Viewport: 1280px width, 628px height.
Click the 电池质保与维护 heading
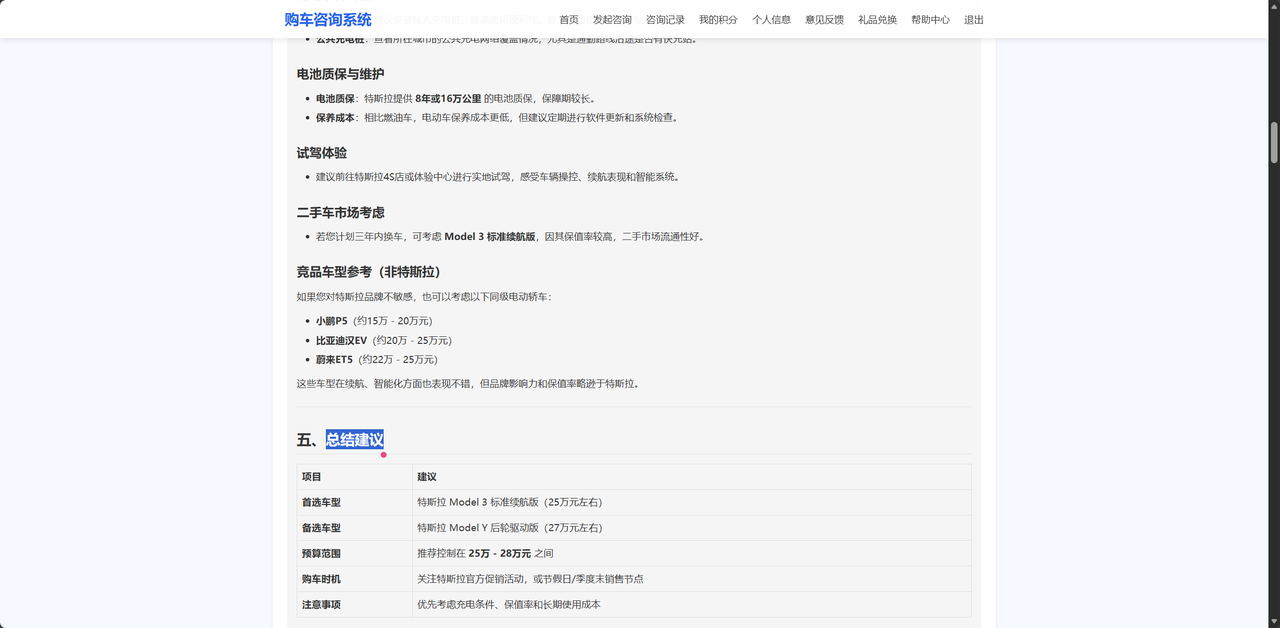point(340,74)
